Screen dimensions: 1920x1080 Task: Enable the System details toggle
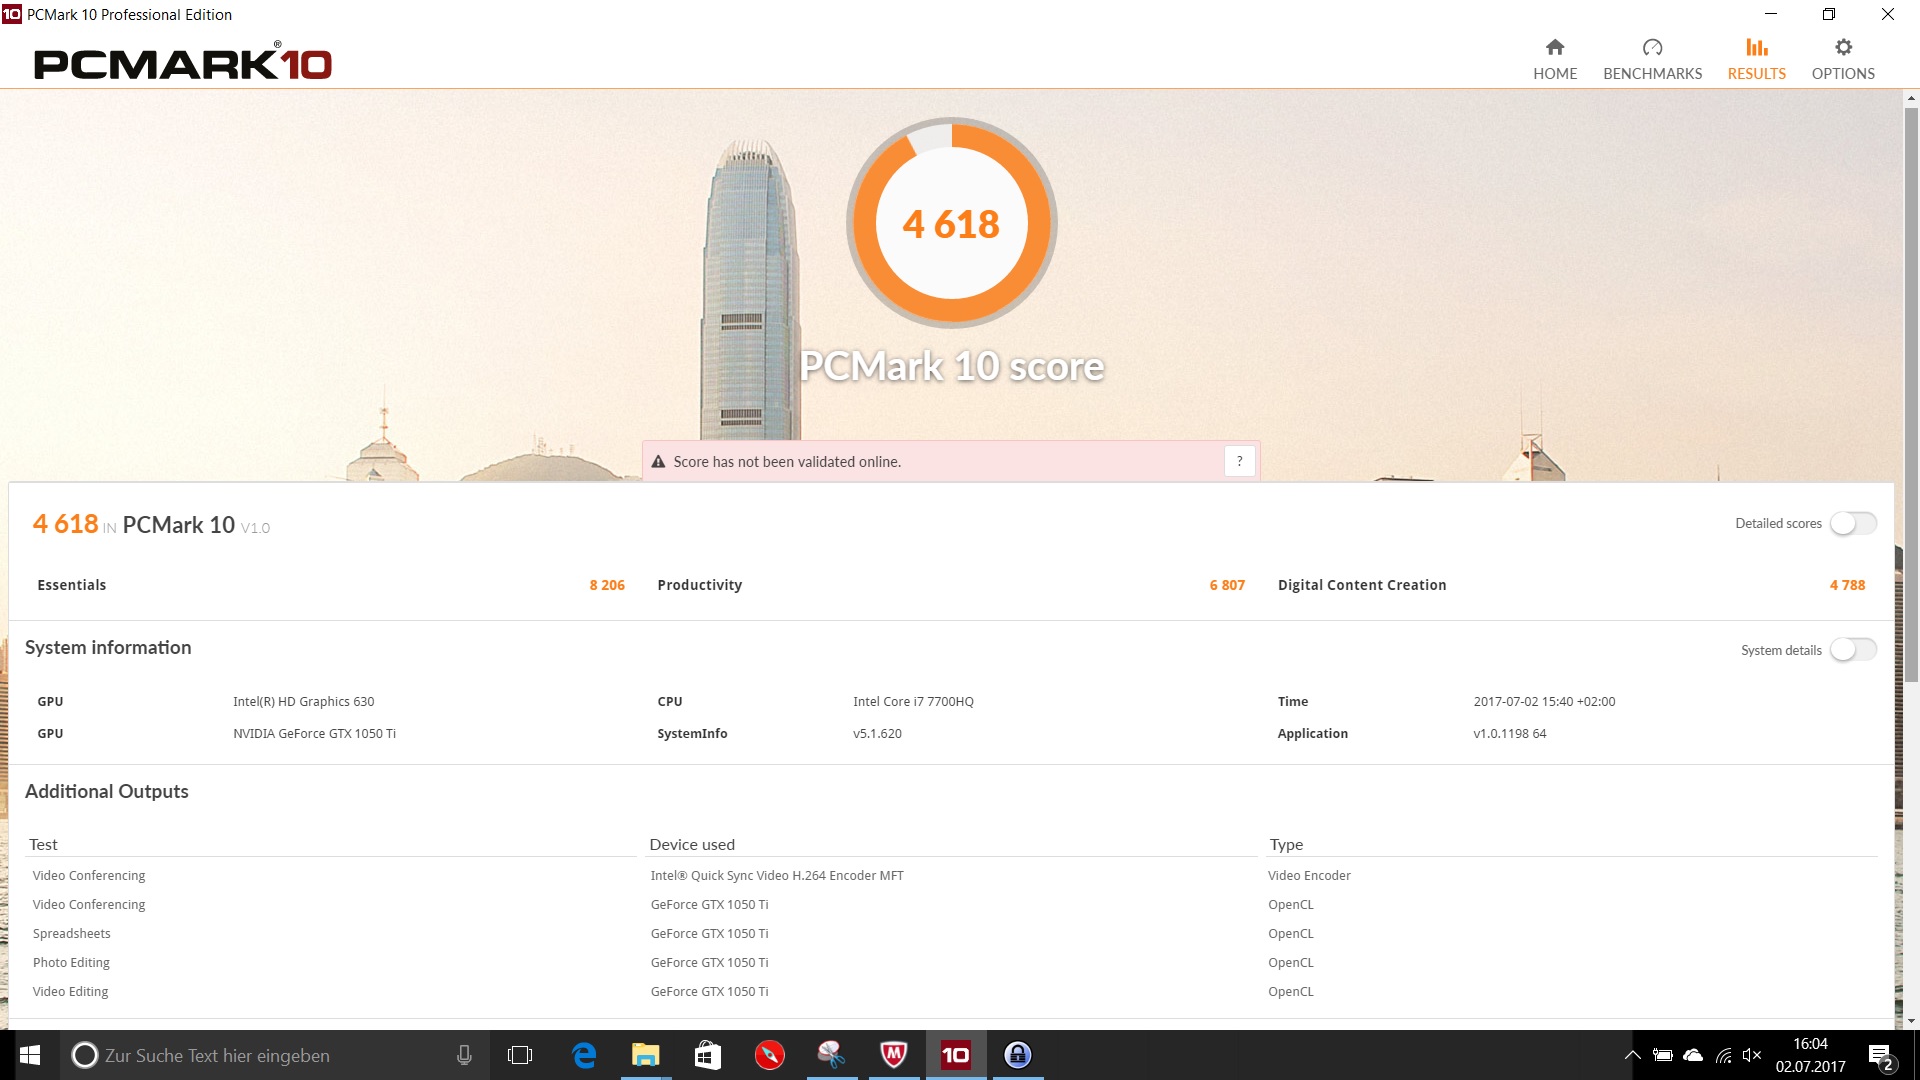click(1853, 650)
